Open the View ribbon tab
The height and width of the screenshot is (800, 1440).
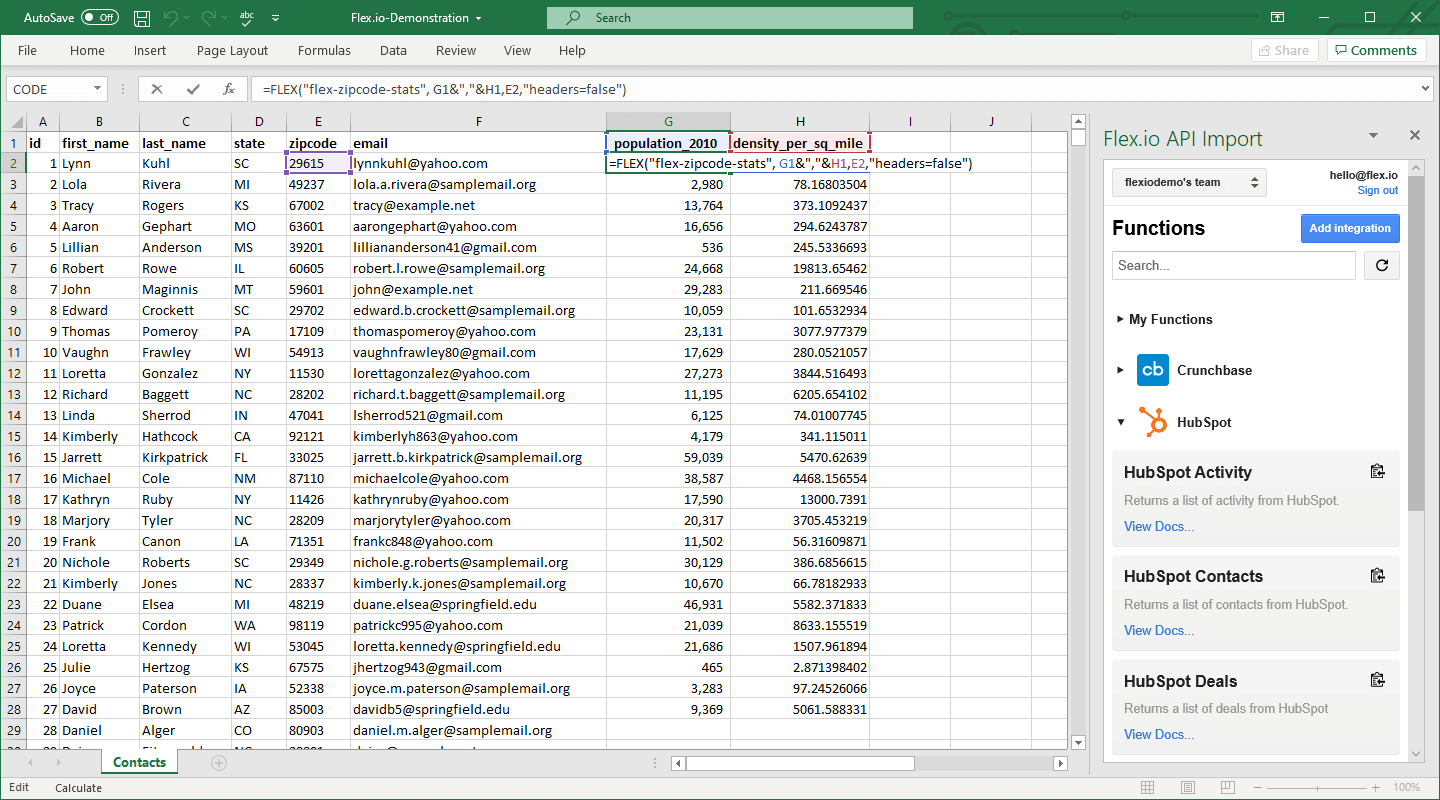point(517,50)
